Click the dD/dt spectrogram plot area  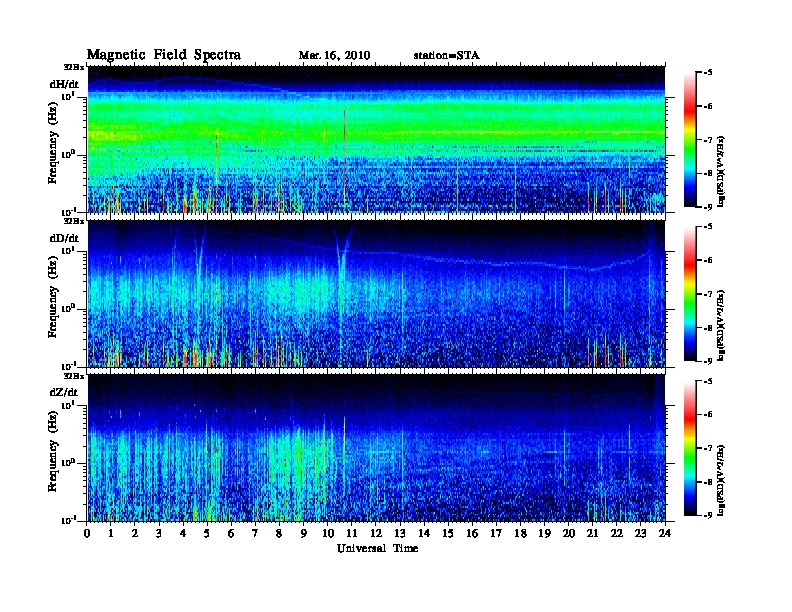tap(376, 294)
